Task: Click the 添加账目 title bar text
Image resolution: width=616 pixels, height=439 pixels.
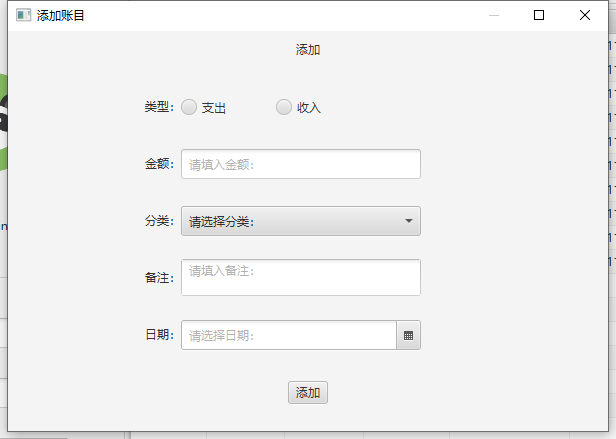Action: coord(60,16)
